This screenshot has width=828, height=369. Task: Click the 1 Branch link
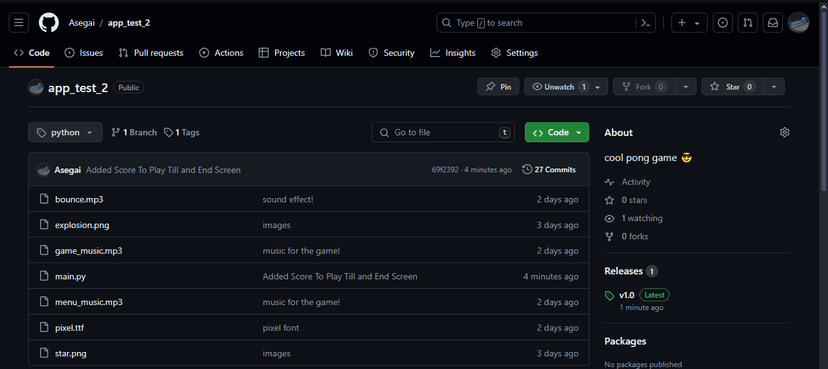click(x=134, y=133)
